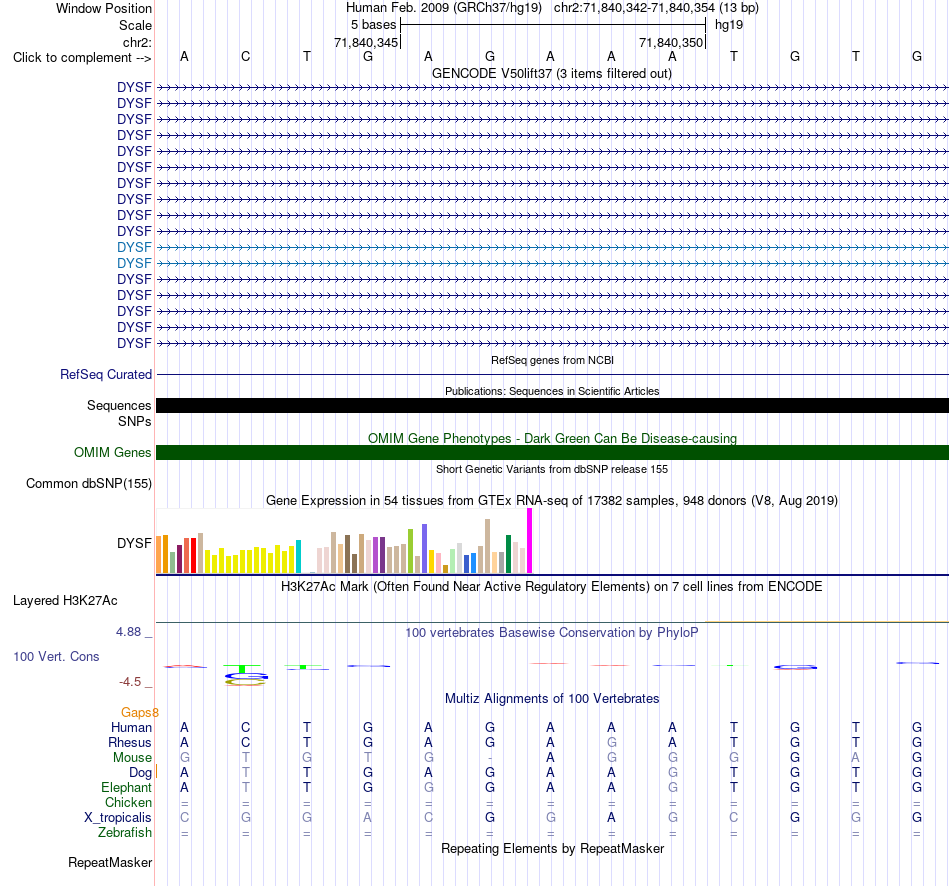Click the orange 'Gaps' label

pyautogui.click(x=139, y=713)
